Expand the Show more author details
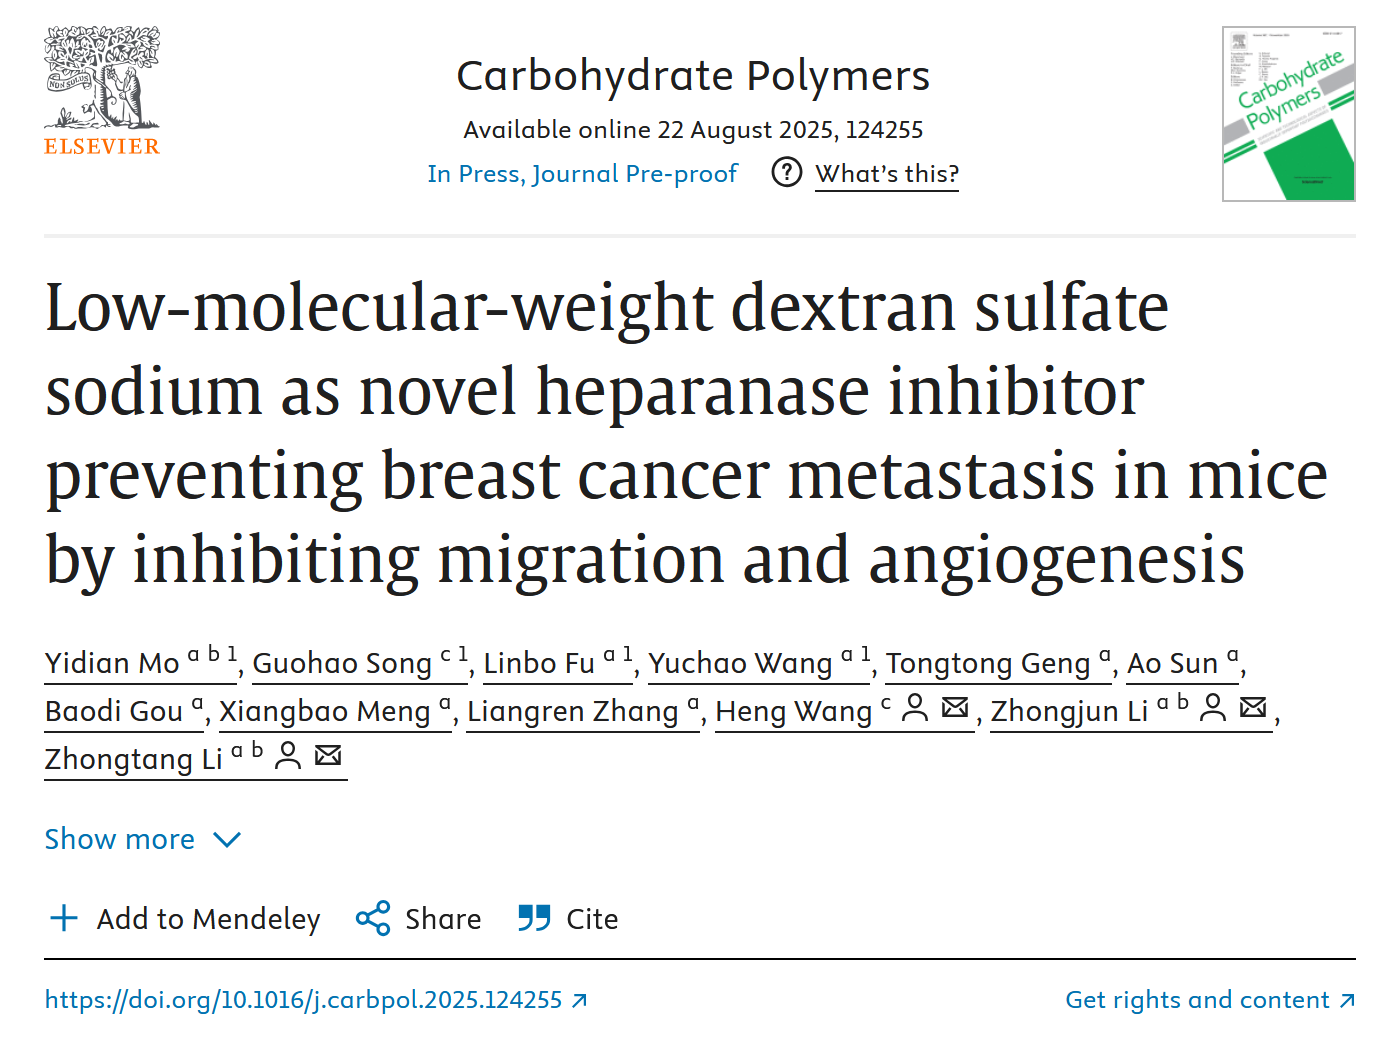Viewport: 1381px width, 1040px height. click(x=120, y=839)
